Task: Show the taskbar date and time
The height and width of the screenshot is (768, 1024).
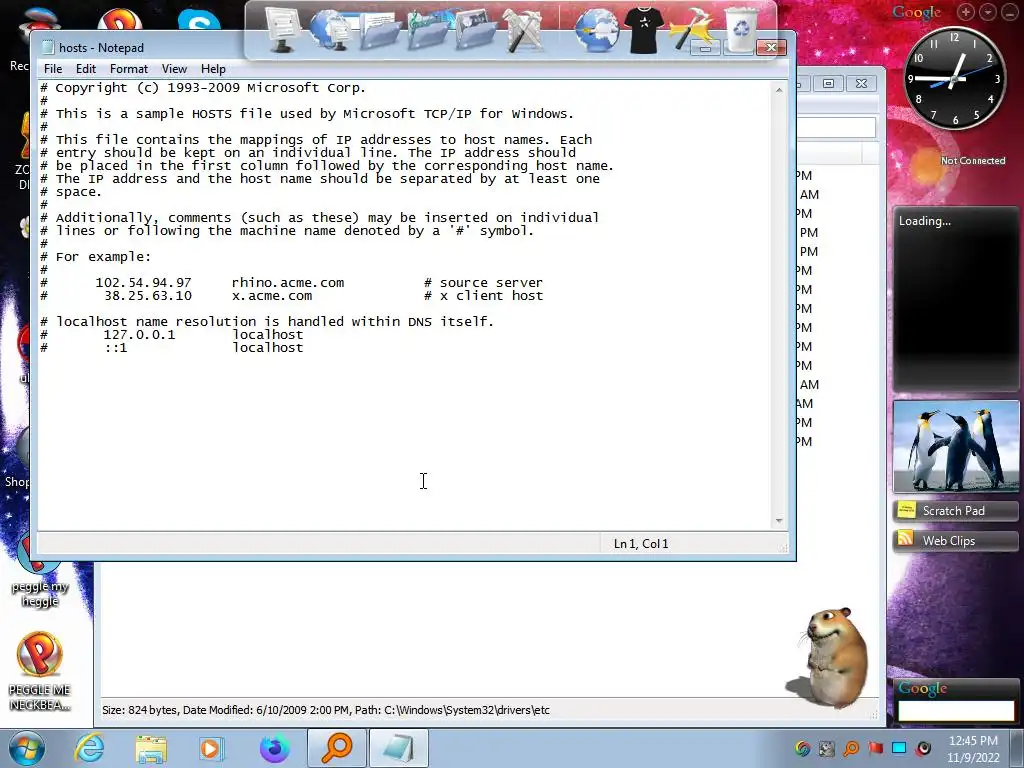Action: pyautogui.click(x=973, y=749)
